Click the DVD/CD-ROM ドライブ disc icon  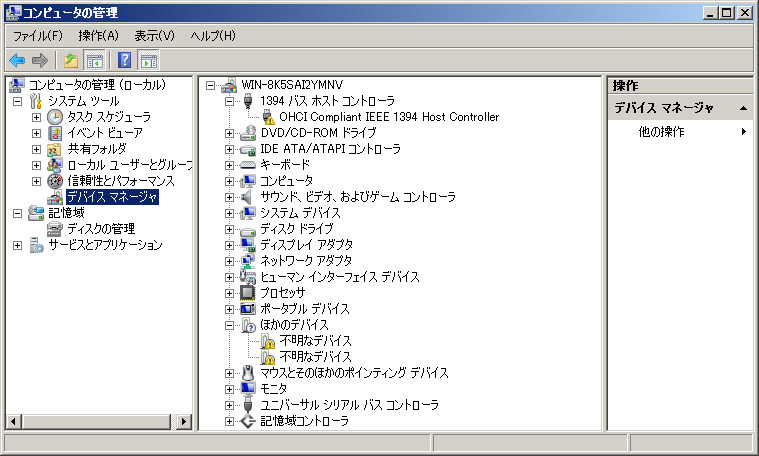click(x=248, y=133)
